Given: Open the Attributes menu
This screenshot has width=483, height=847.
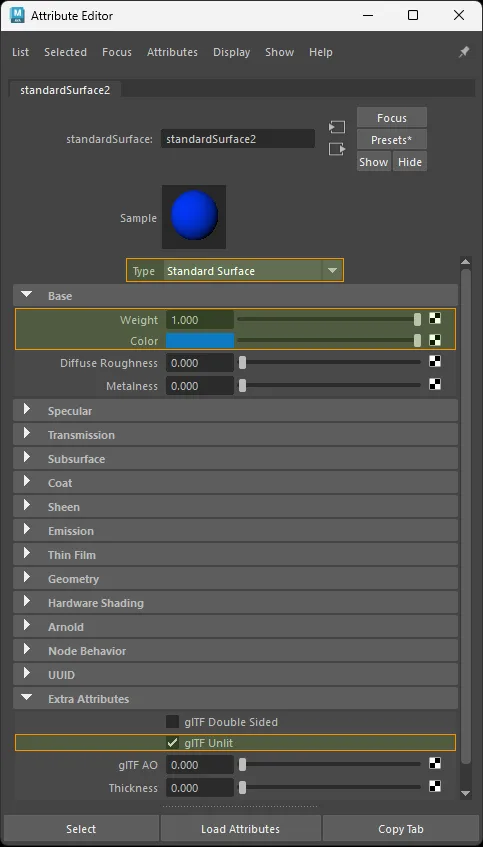Looking at the screenshot, I should [172, 52].
